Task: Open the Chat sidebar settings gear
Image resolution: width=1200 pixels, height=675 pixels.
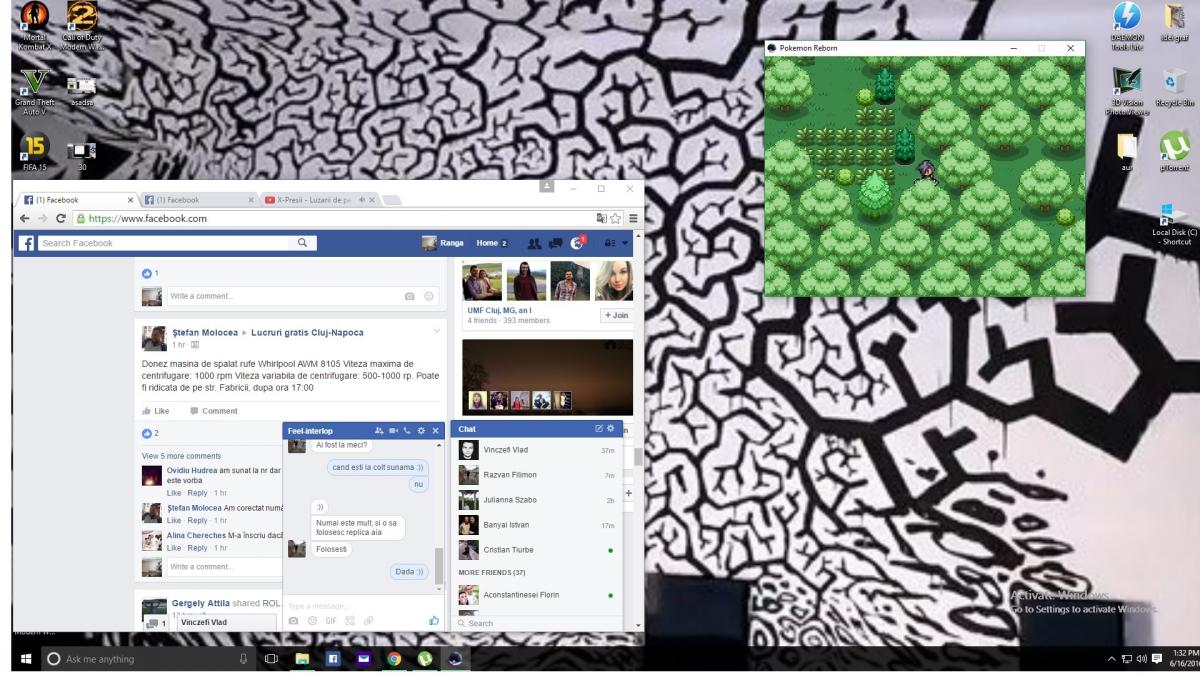Action: (x=611, y=428)
